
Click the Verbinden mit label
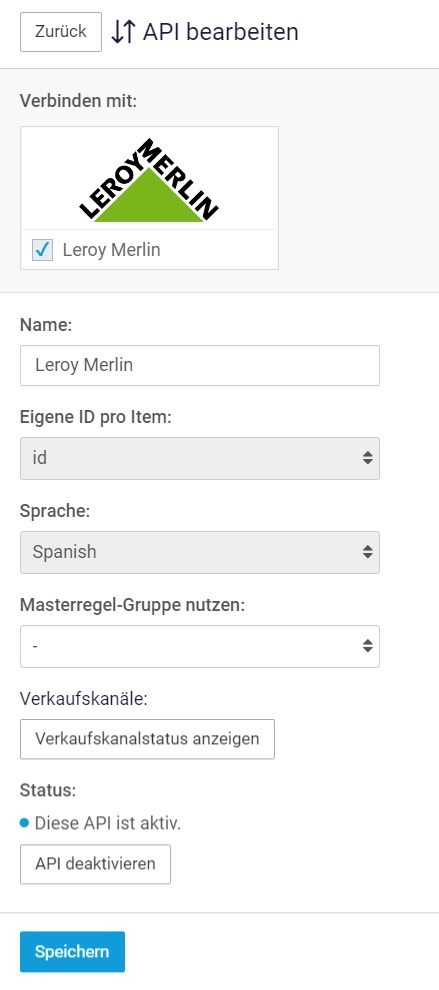(78, 100)
